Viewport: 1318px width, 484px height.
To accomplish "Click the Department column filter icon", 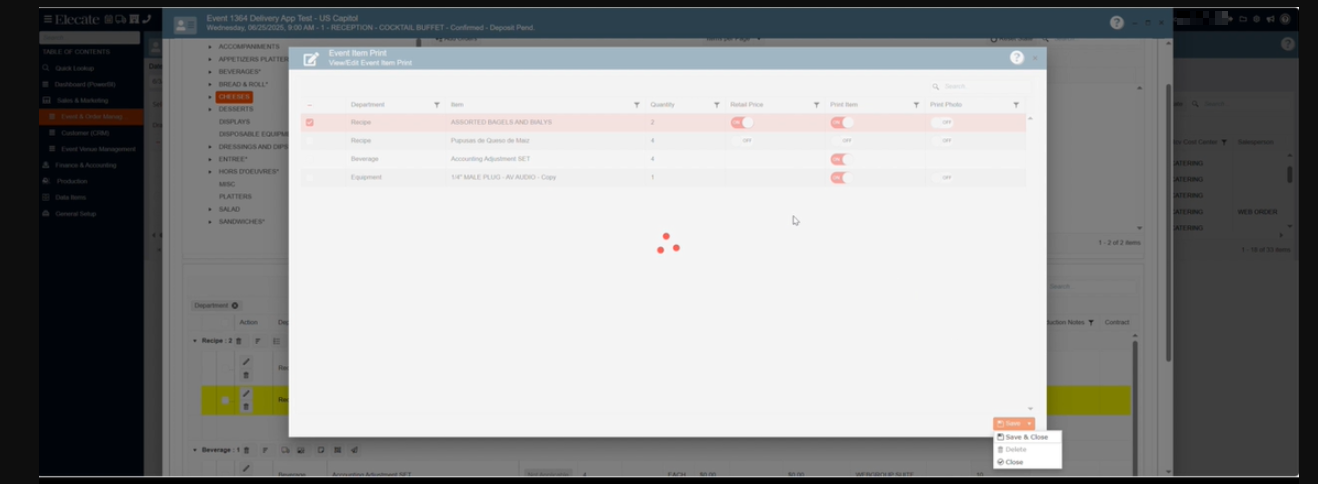I will pos(436,105).
